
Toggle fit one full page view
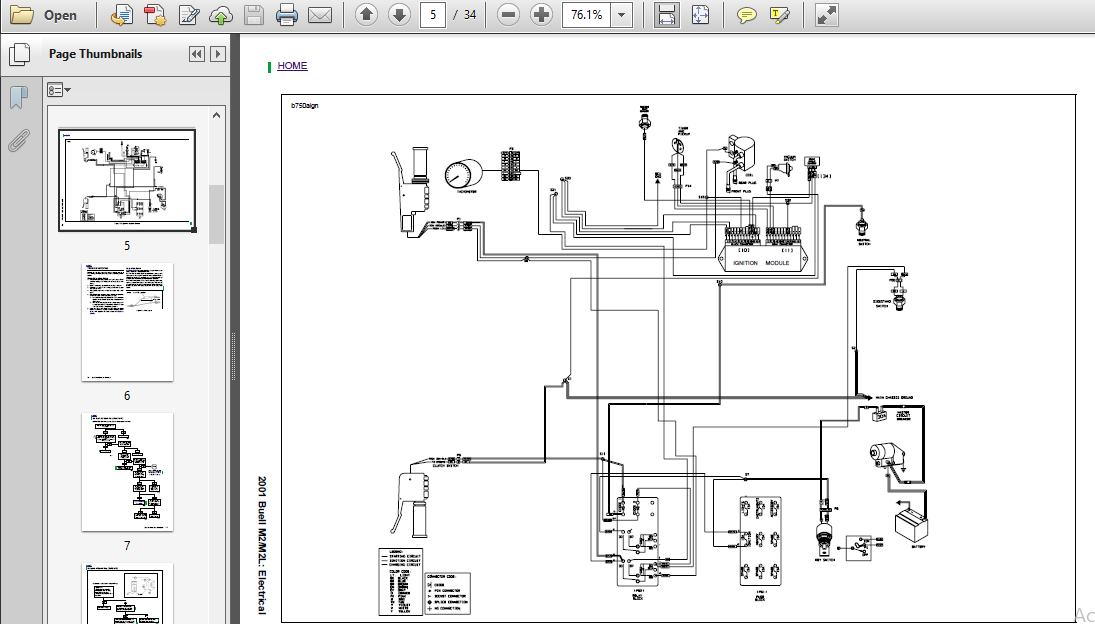(700, 15)
